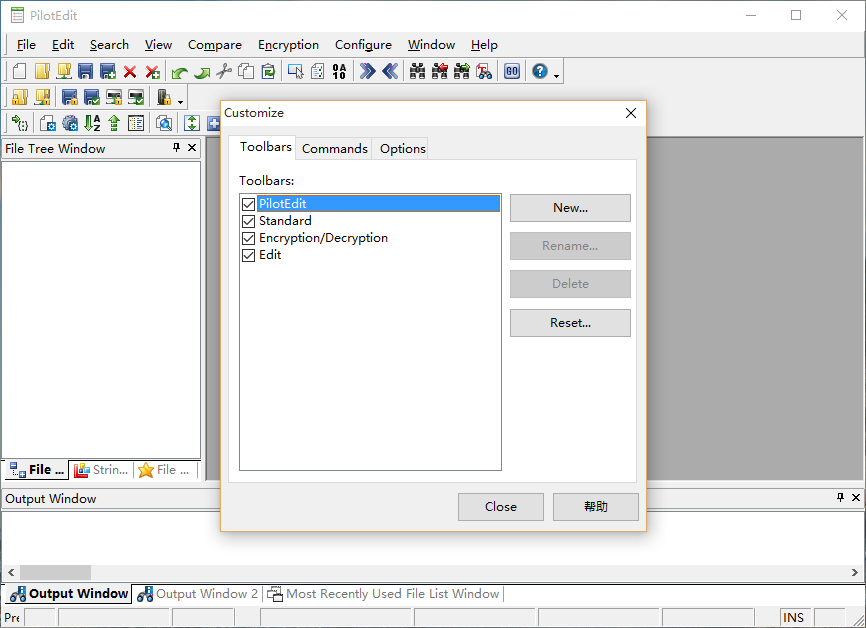The height and width of the screenshot is (628, 866).
Task: Click the red X close-file icon
Action: tap(130, 71)
